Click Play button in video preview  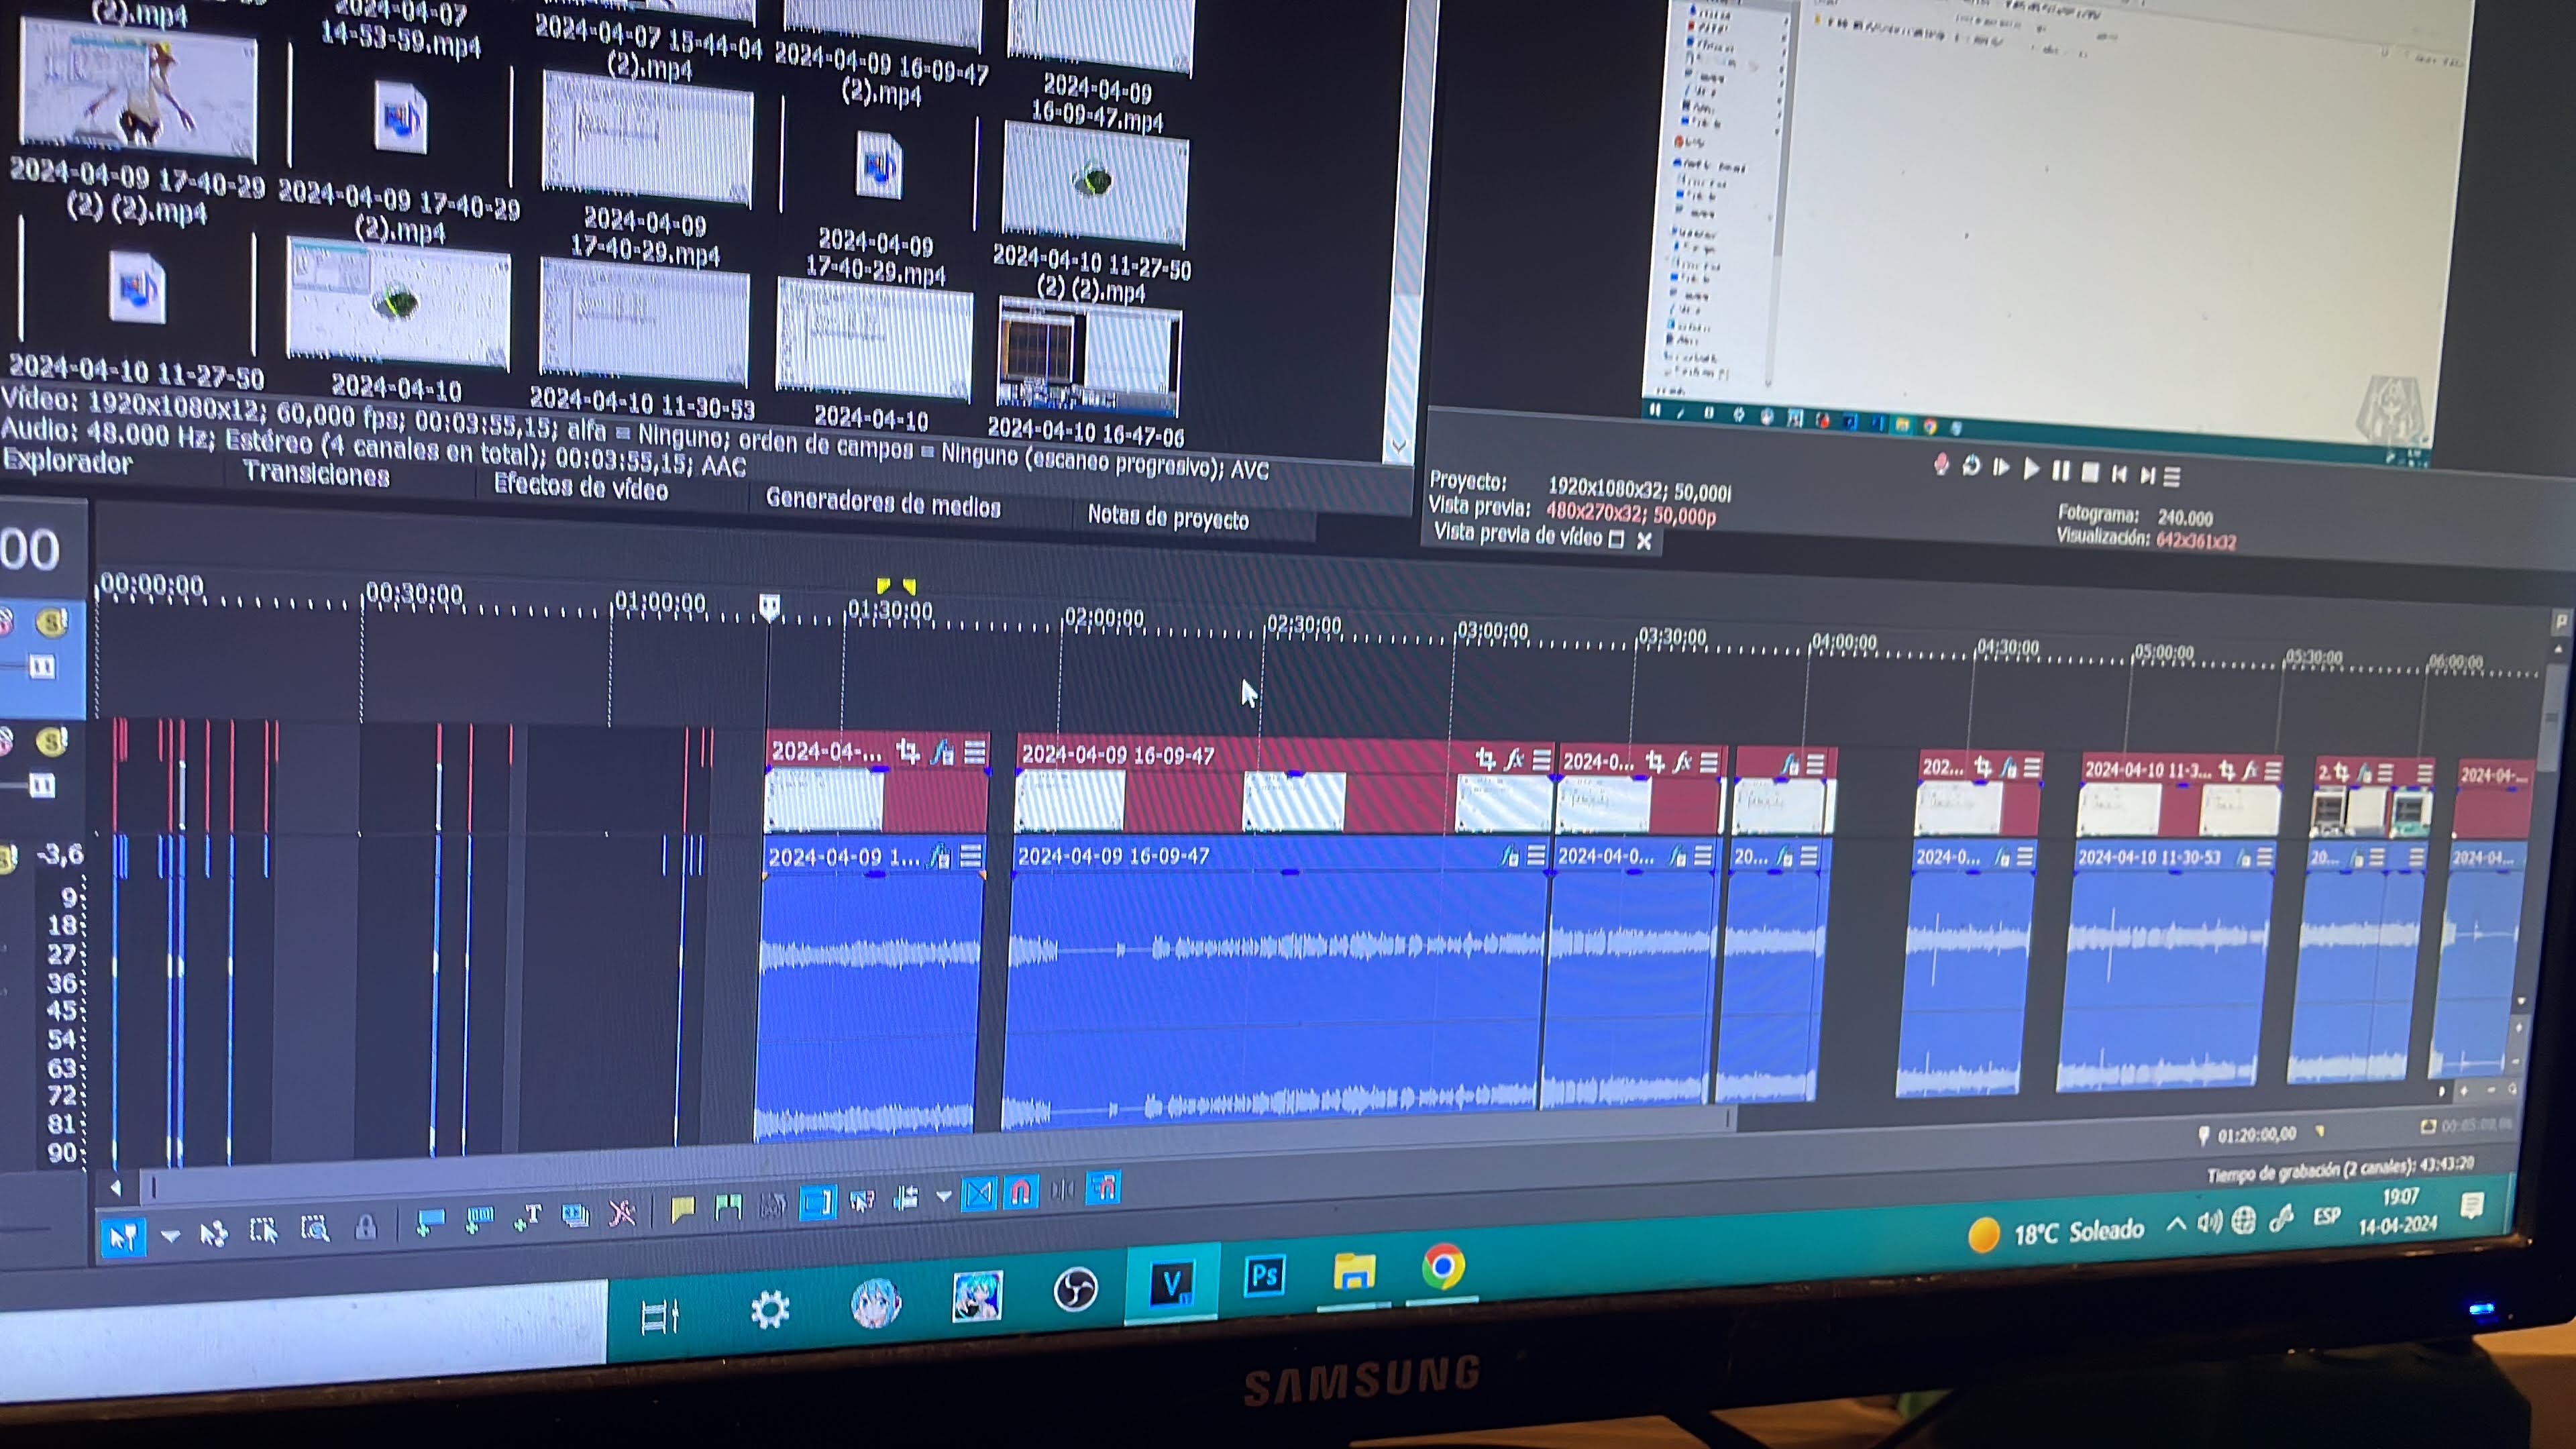click(x=2031, y=469)
